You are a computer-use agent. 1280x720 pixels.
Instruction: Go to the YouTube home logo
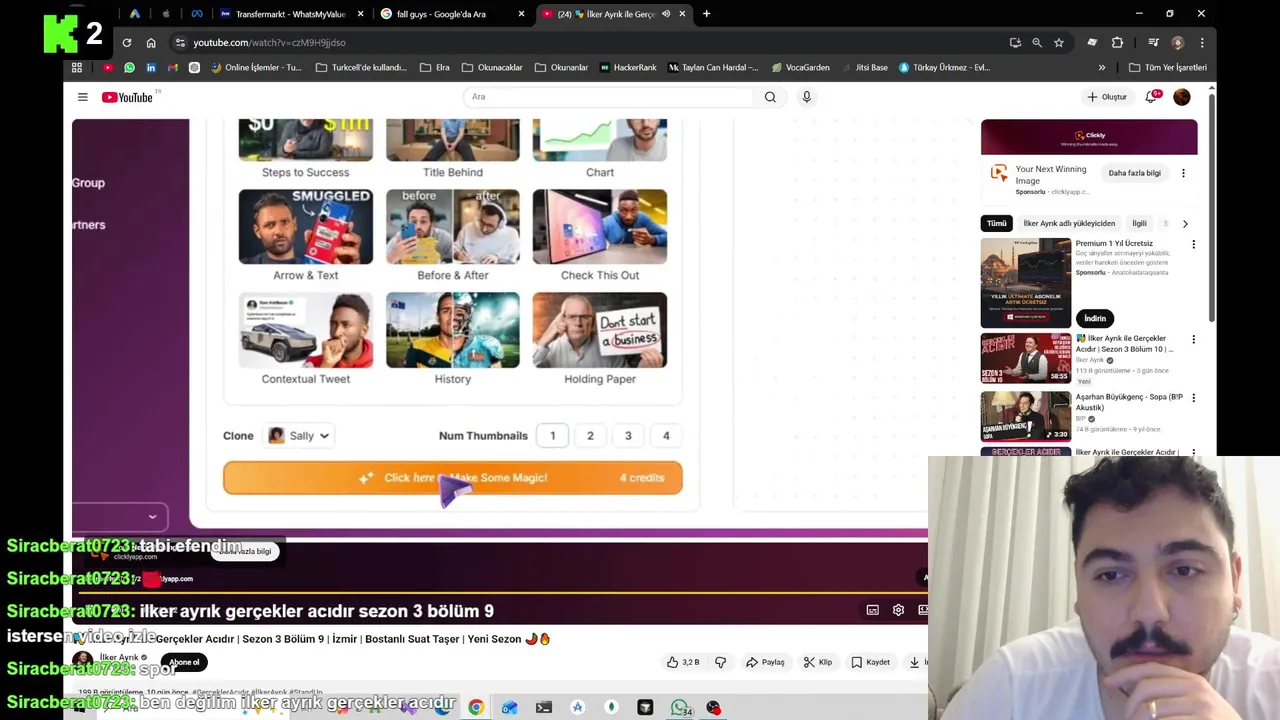[127, 97]
